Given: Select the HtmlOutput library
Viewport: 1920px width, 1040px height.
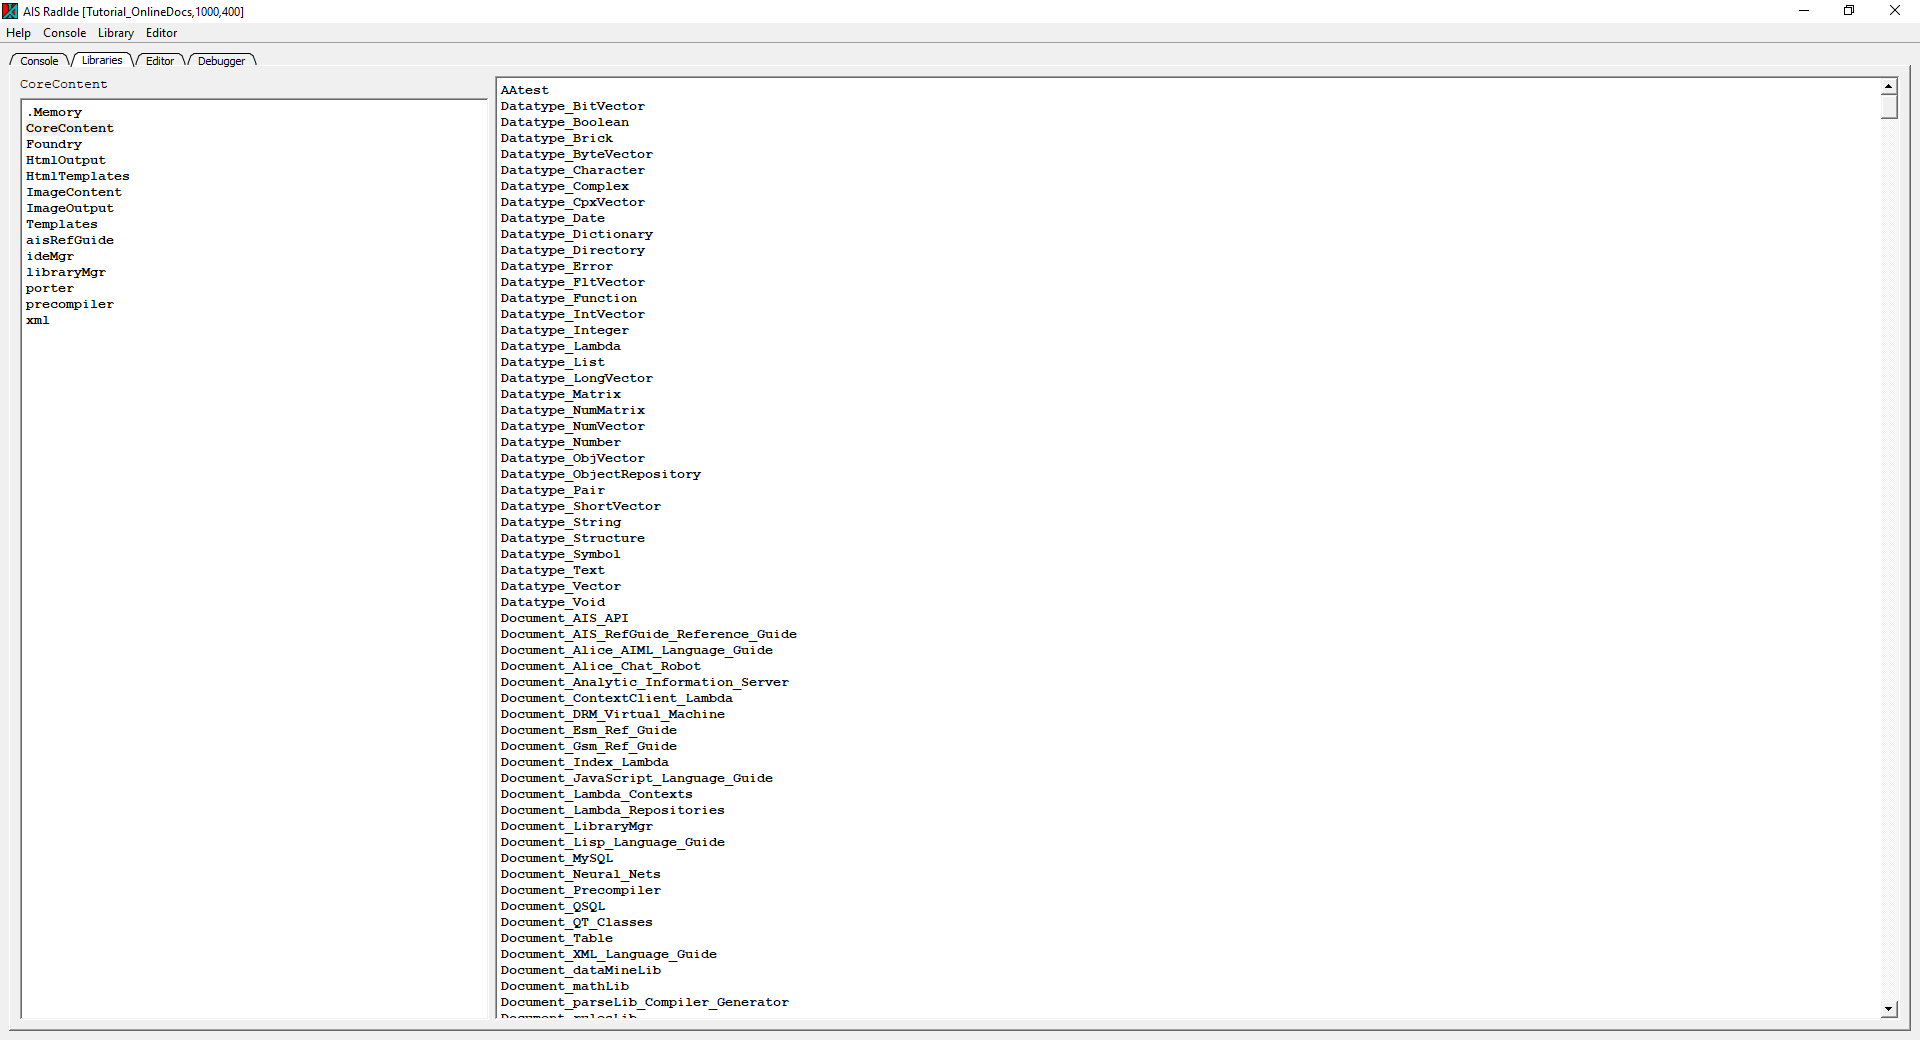Looking at the screenshot, I should pyautogui.click(x=66, y=160).
